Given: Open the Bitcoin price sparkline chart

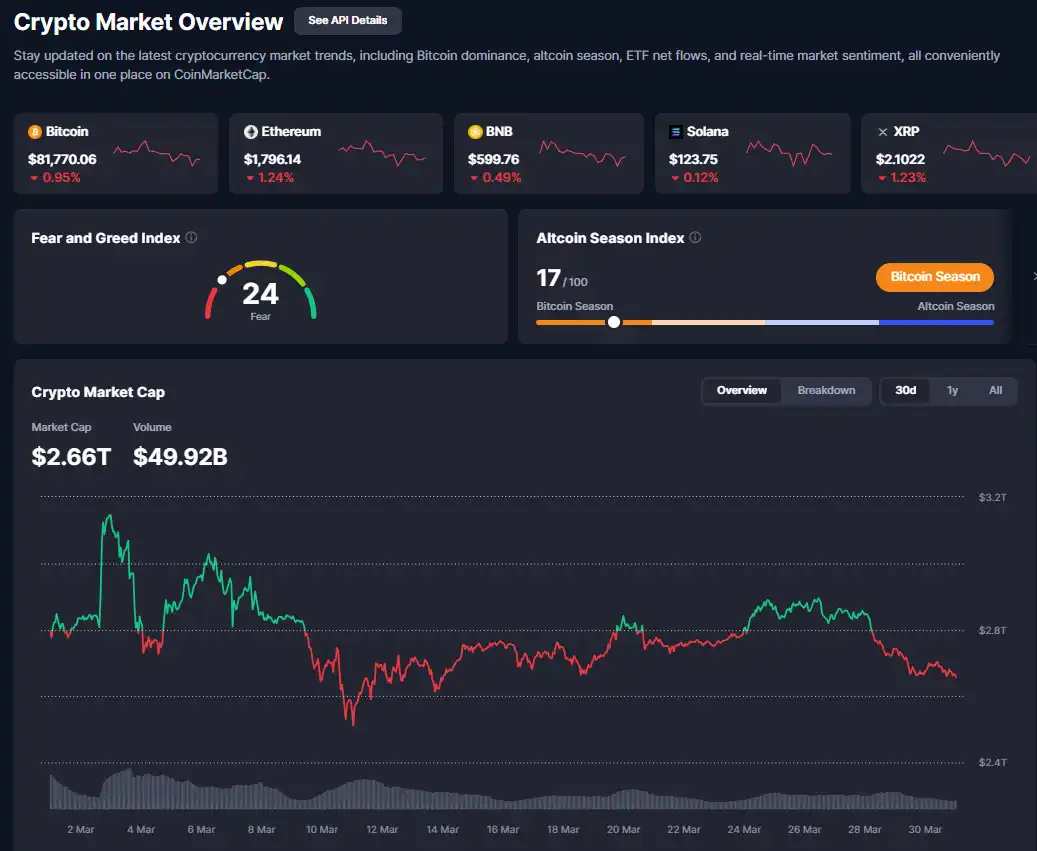Looking at the screenshot, I should [157, 153].
